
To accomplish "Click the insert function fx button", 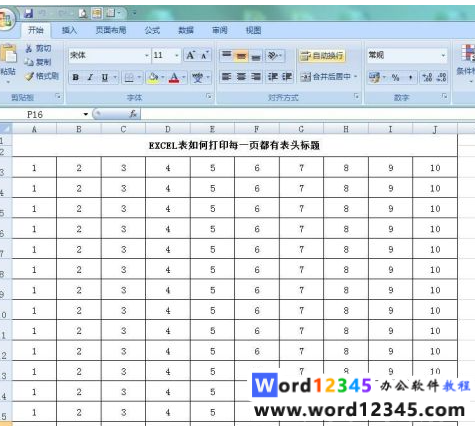I will 133,114.
